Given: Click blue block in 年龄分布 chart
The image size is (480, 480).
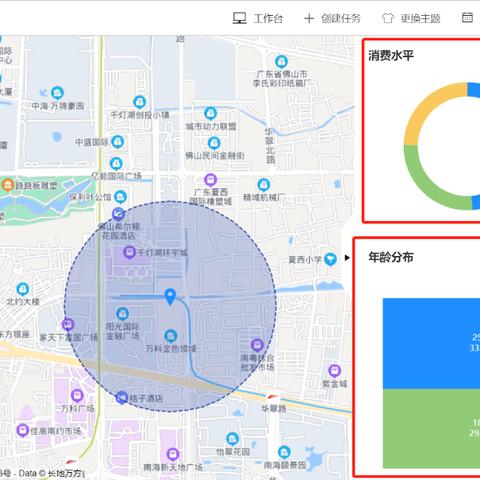Looking at the screenshot, I should tap(431, 343).
